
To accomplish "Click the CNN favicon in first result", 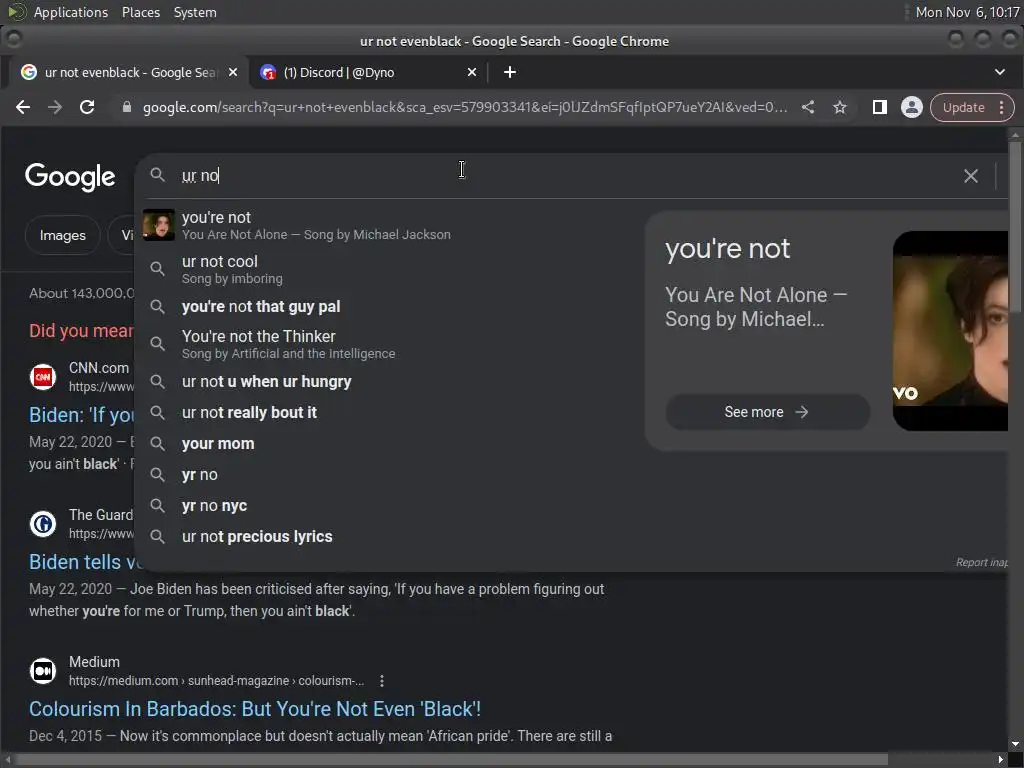I will [43, 377].
